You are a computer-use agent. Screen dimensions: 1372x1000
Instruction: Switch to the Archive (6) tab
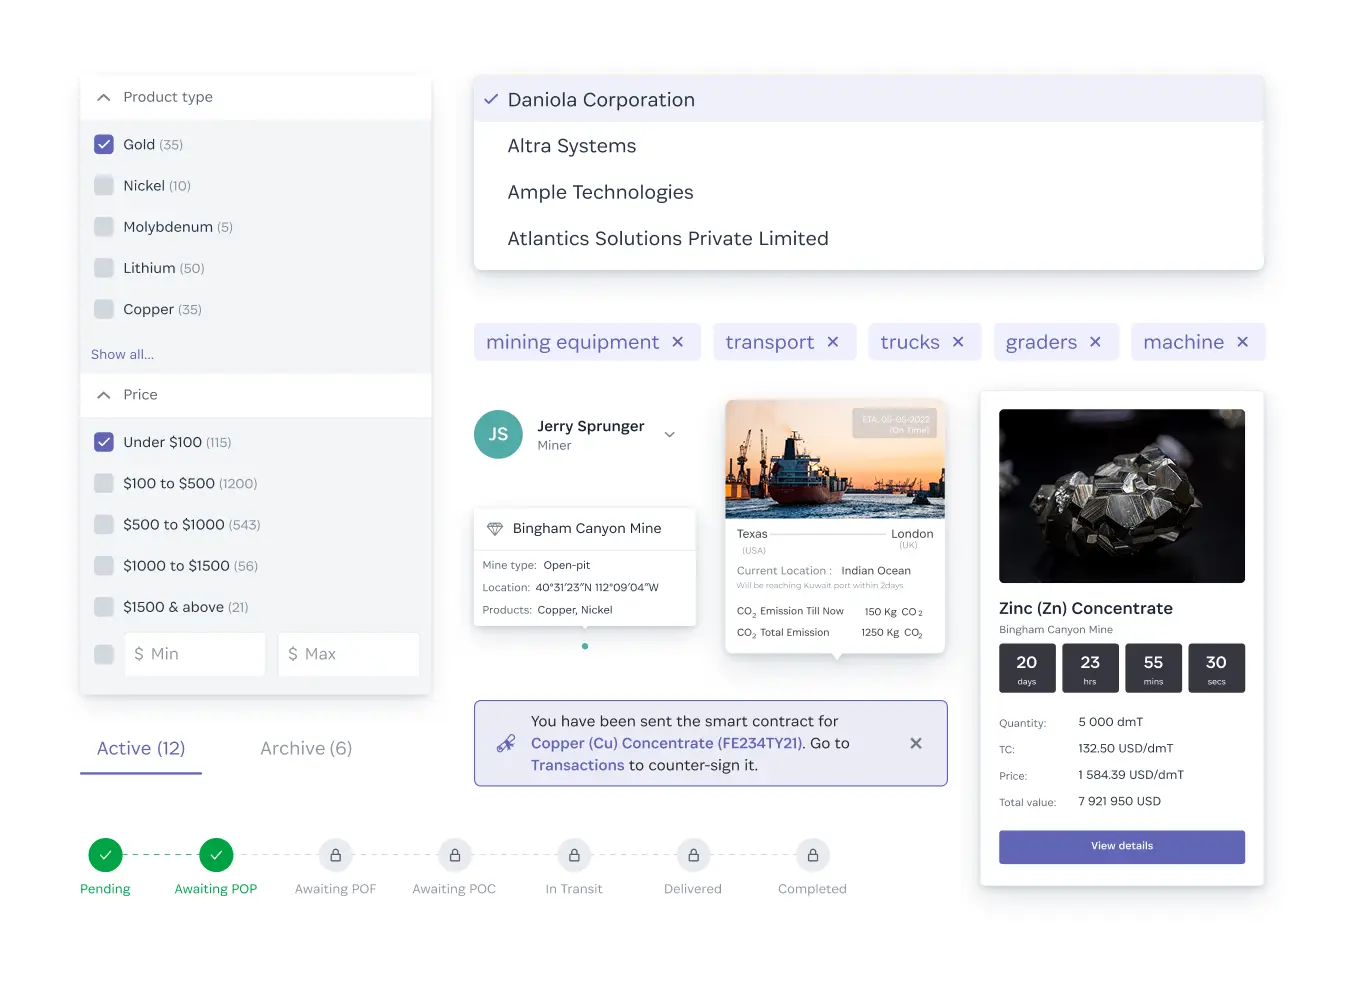(306, 748)
